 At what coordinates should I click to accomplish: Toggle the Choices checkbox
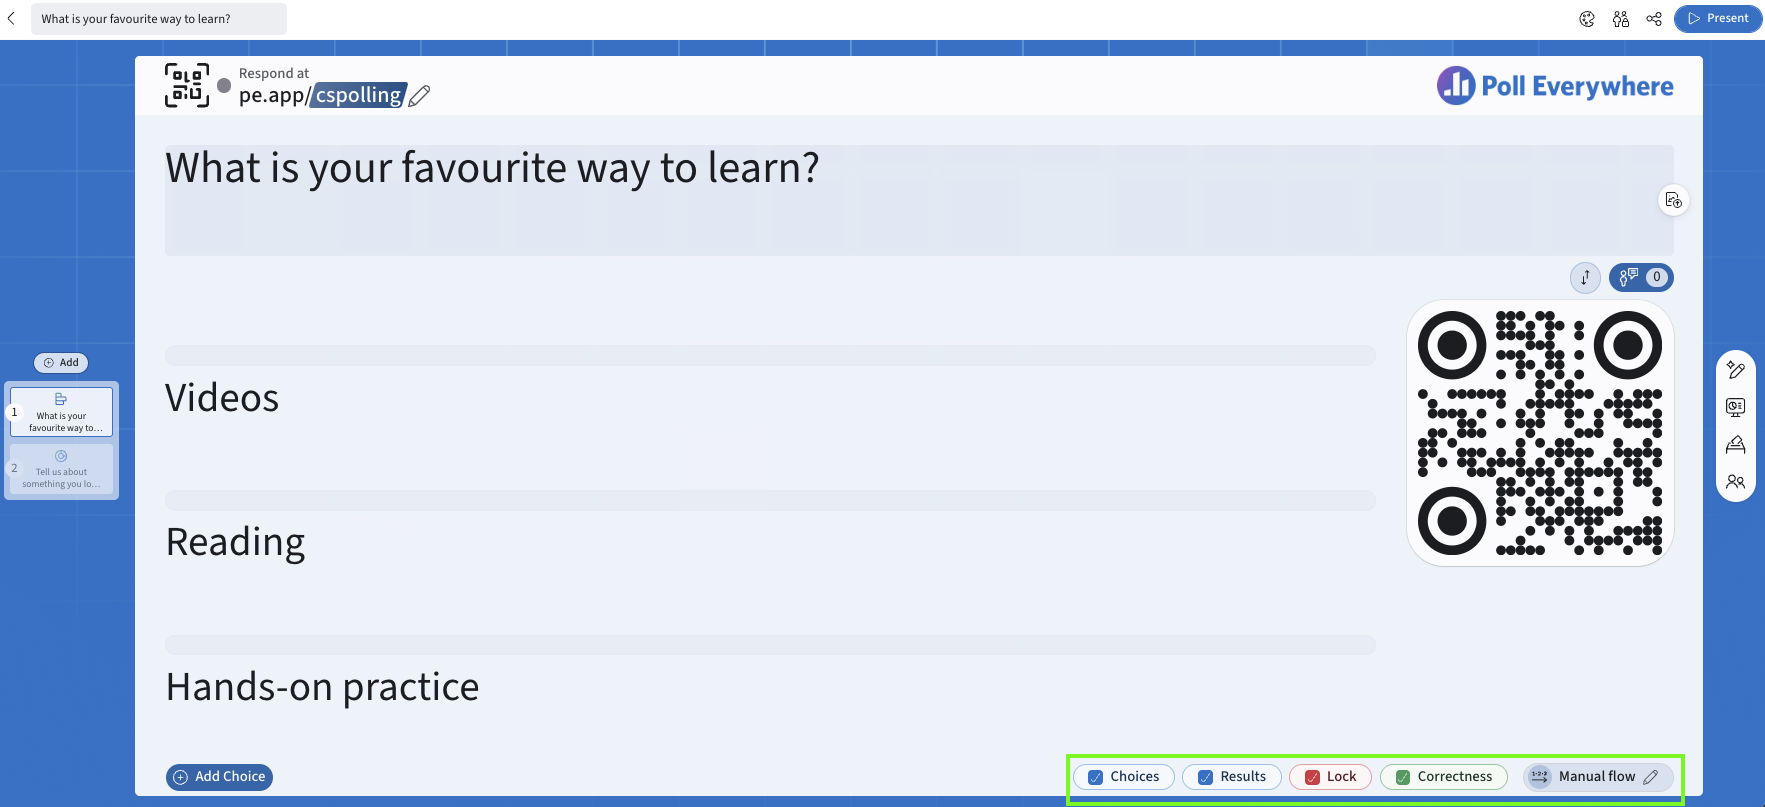point(1096,777)
